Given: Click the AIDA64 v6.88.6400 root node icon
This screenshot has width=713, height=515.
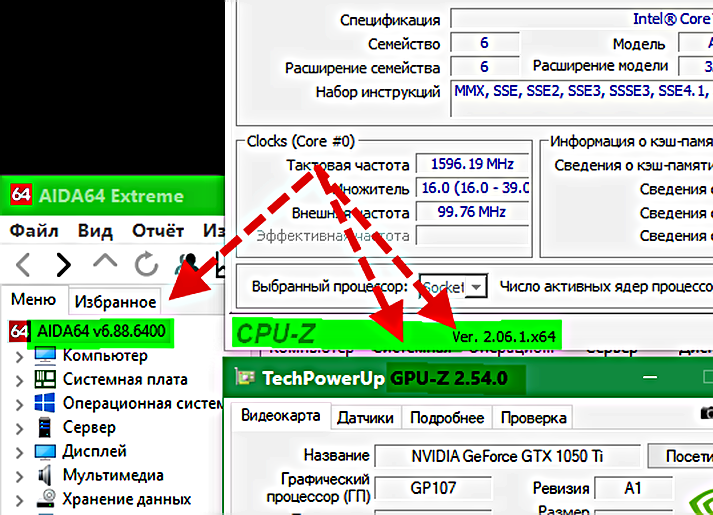Looking at the screenshot, I should click(x=19, y=331).
